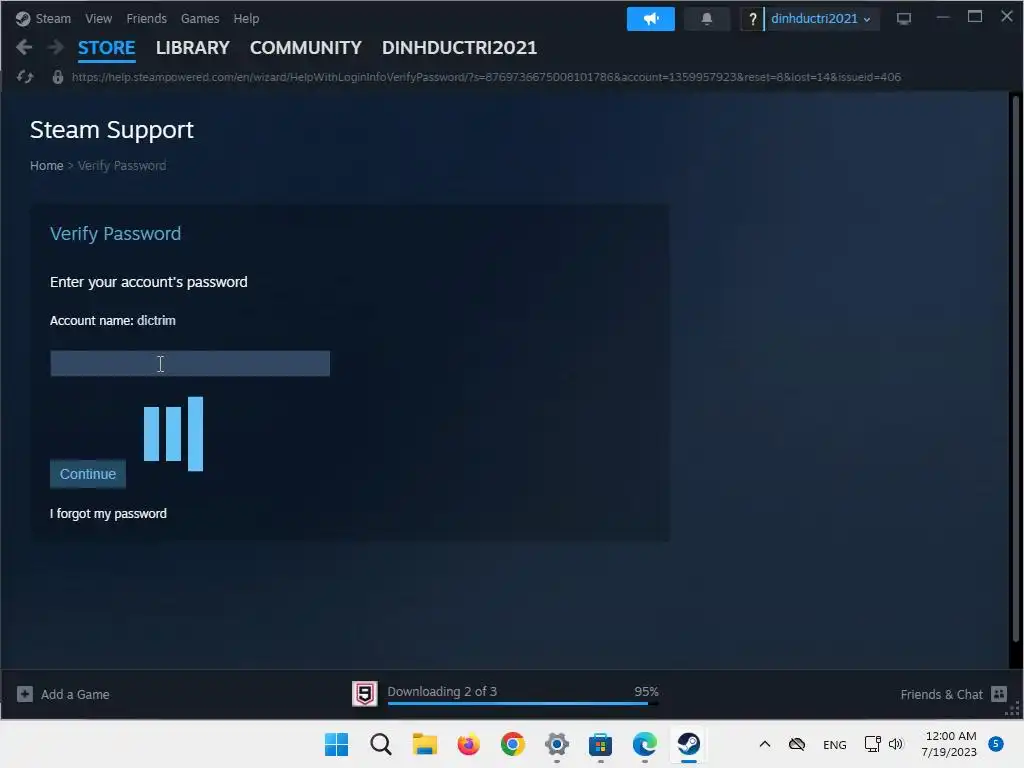The height and width of the screenshot is (768, 1024).
Task: Open the View menu
Action: coord(99,19)
